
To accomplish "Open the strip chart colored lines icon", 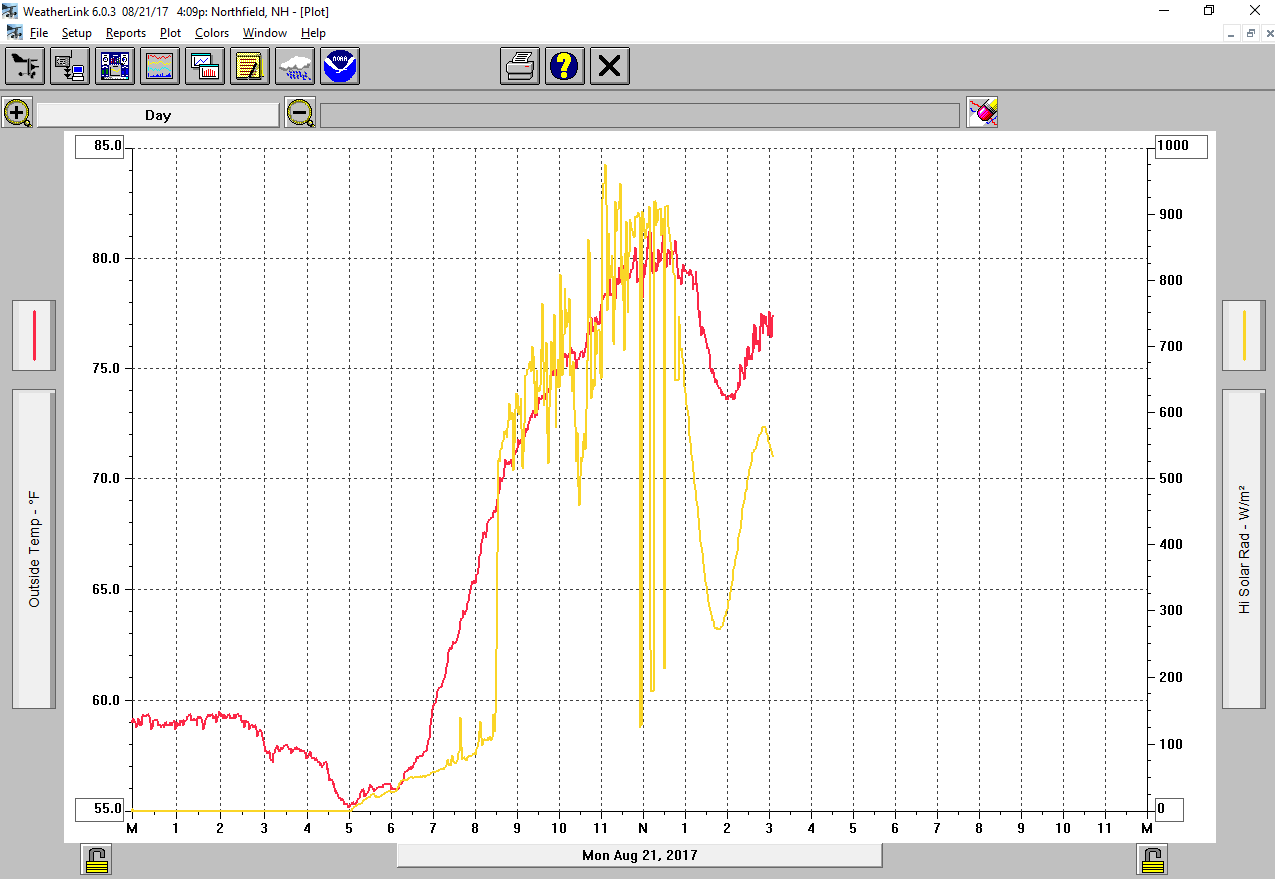I will click(x=159, y=67).
